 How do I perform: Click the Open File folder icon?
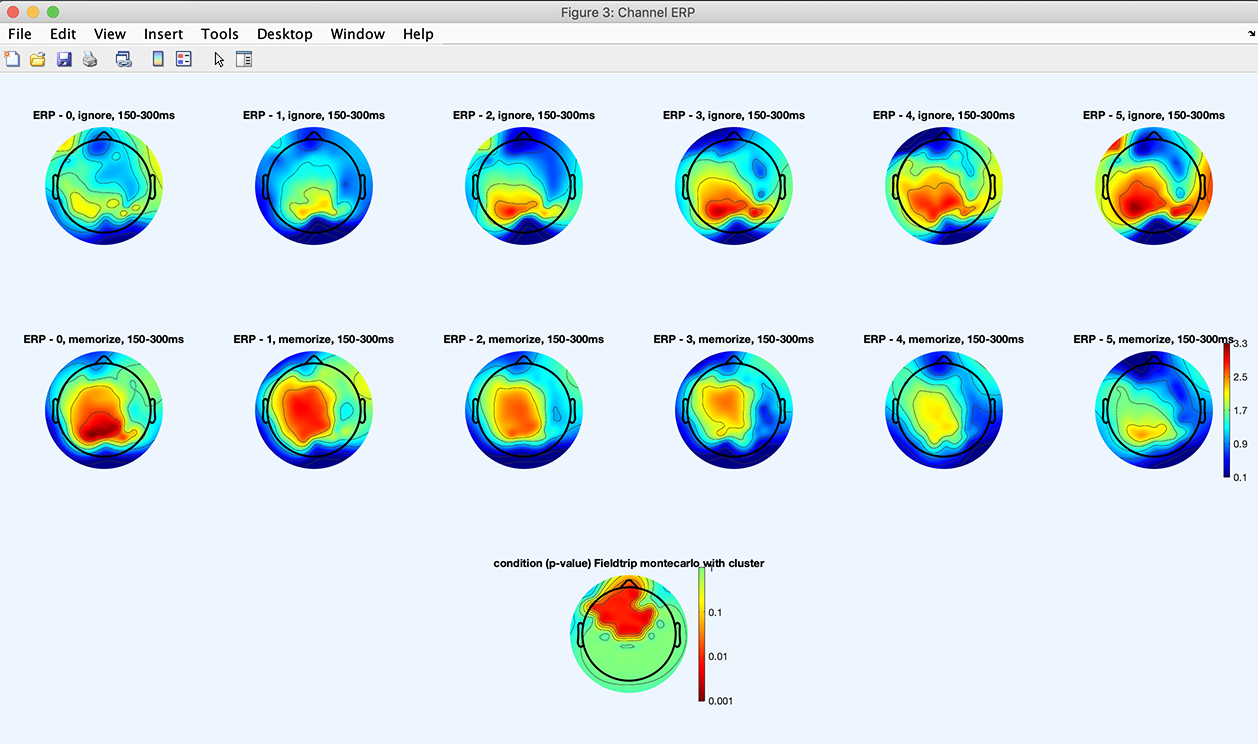tap(38, 59)
